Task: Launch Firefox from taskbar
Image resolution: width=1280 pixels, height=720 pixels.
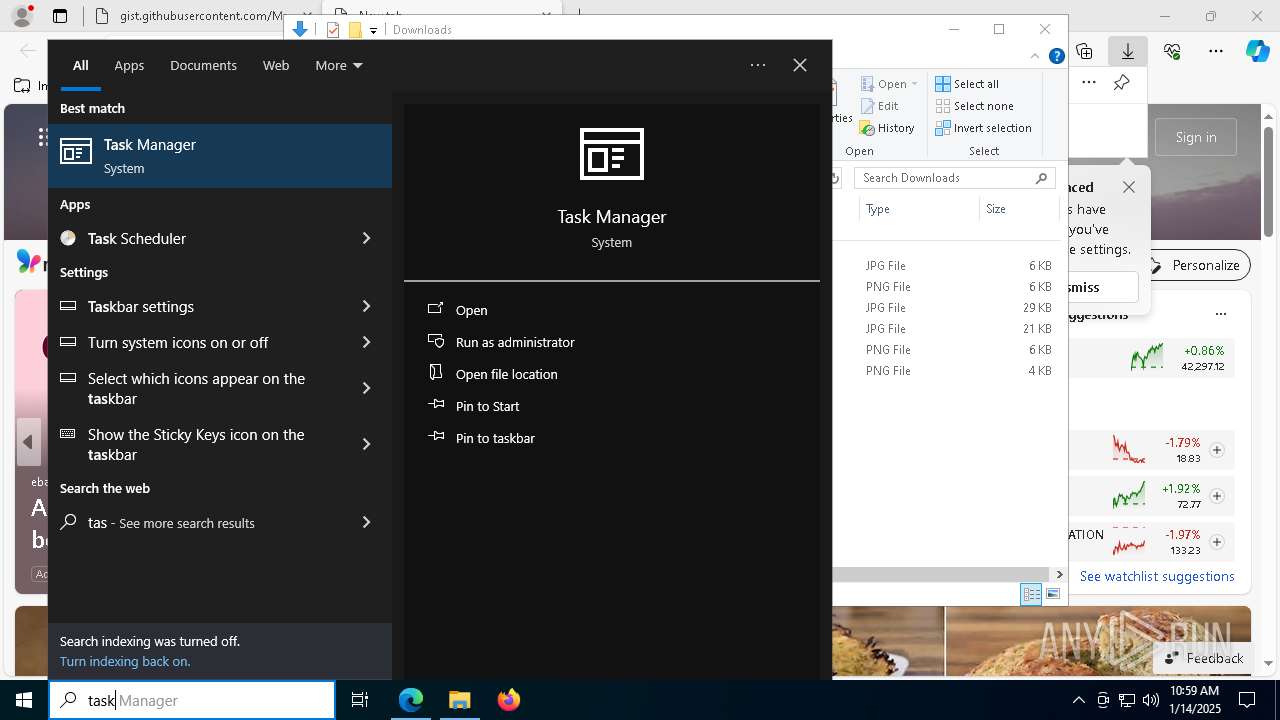Action: (x=509, y=700)
